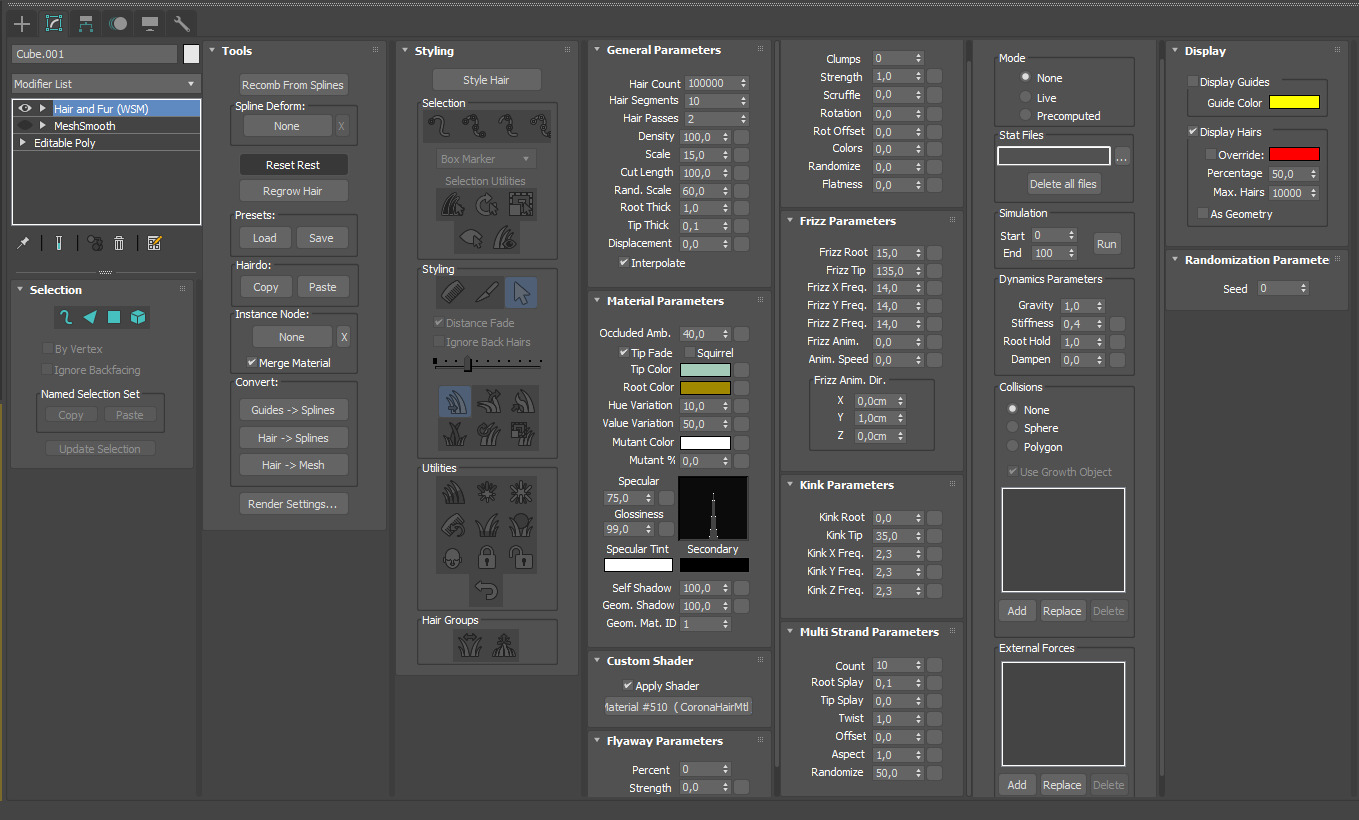The image size is (1359, 820).
Task: Activate the Select arrow styling tool
Action: pos(521,293)
